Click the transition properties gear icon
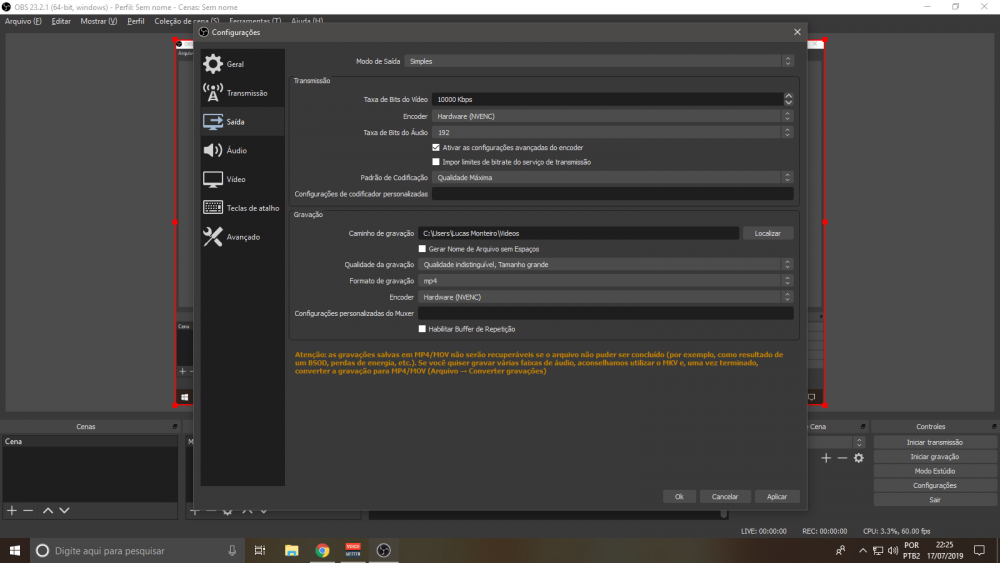Screen dimensions: 1000x563 pyautogui.click(x=858, y=458)
